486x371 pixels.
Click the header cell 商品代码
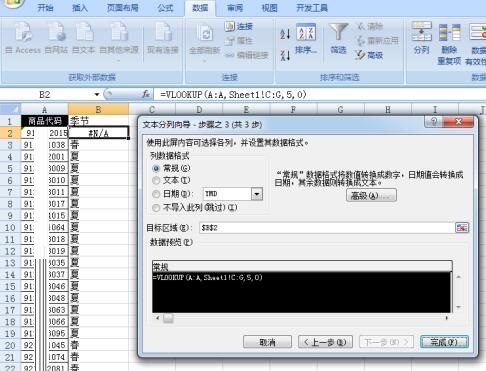coord(45,121)
